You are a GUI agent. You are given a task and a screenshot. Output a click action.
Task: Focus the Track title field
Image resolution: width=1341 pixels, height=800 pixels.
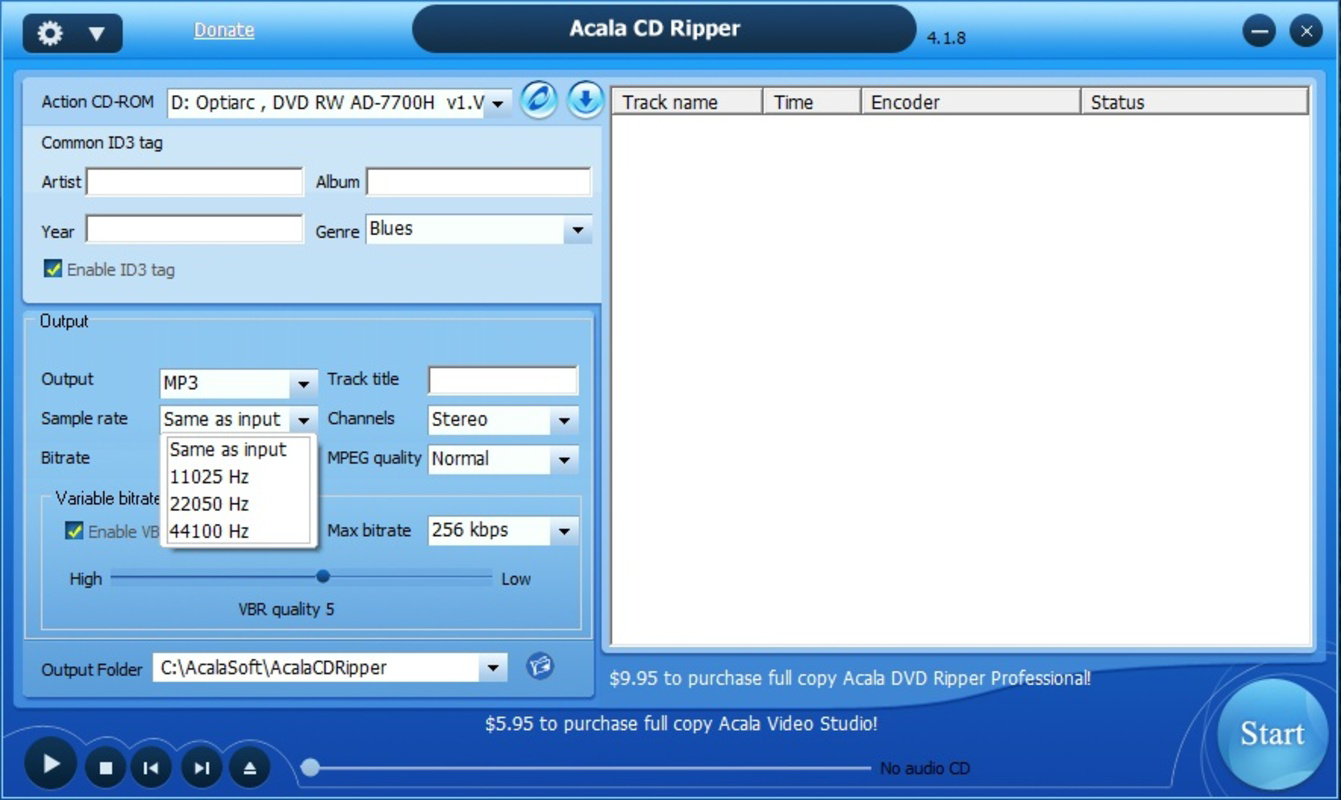pos(503,380)
